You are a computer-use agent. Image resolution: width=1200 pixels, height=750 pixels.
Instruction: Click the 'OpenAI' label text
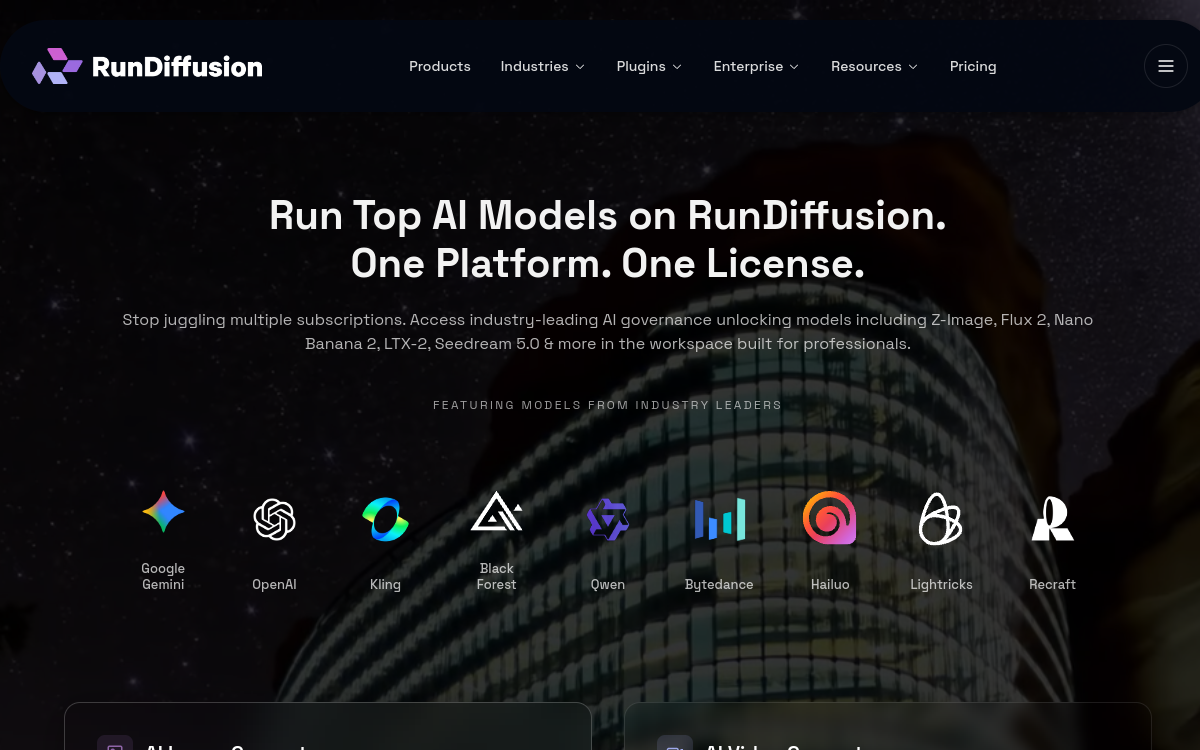pyautogui.click(x=274, y=584)
